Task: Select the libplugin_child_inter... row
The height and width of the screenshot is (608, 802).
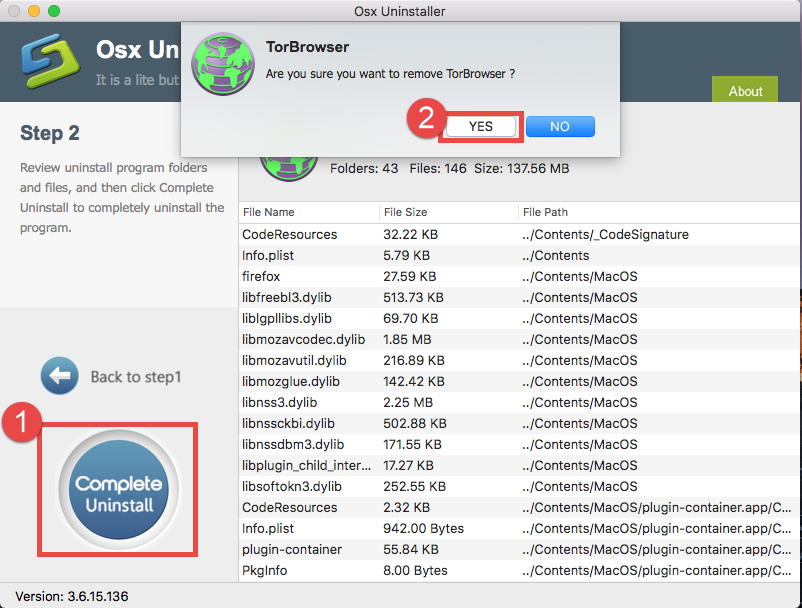Action: pos(519,465)
